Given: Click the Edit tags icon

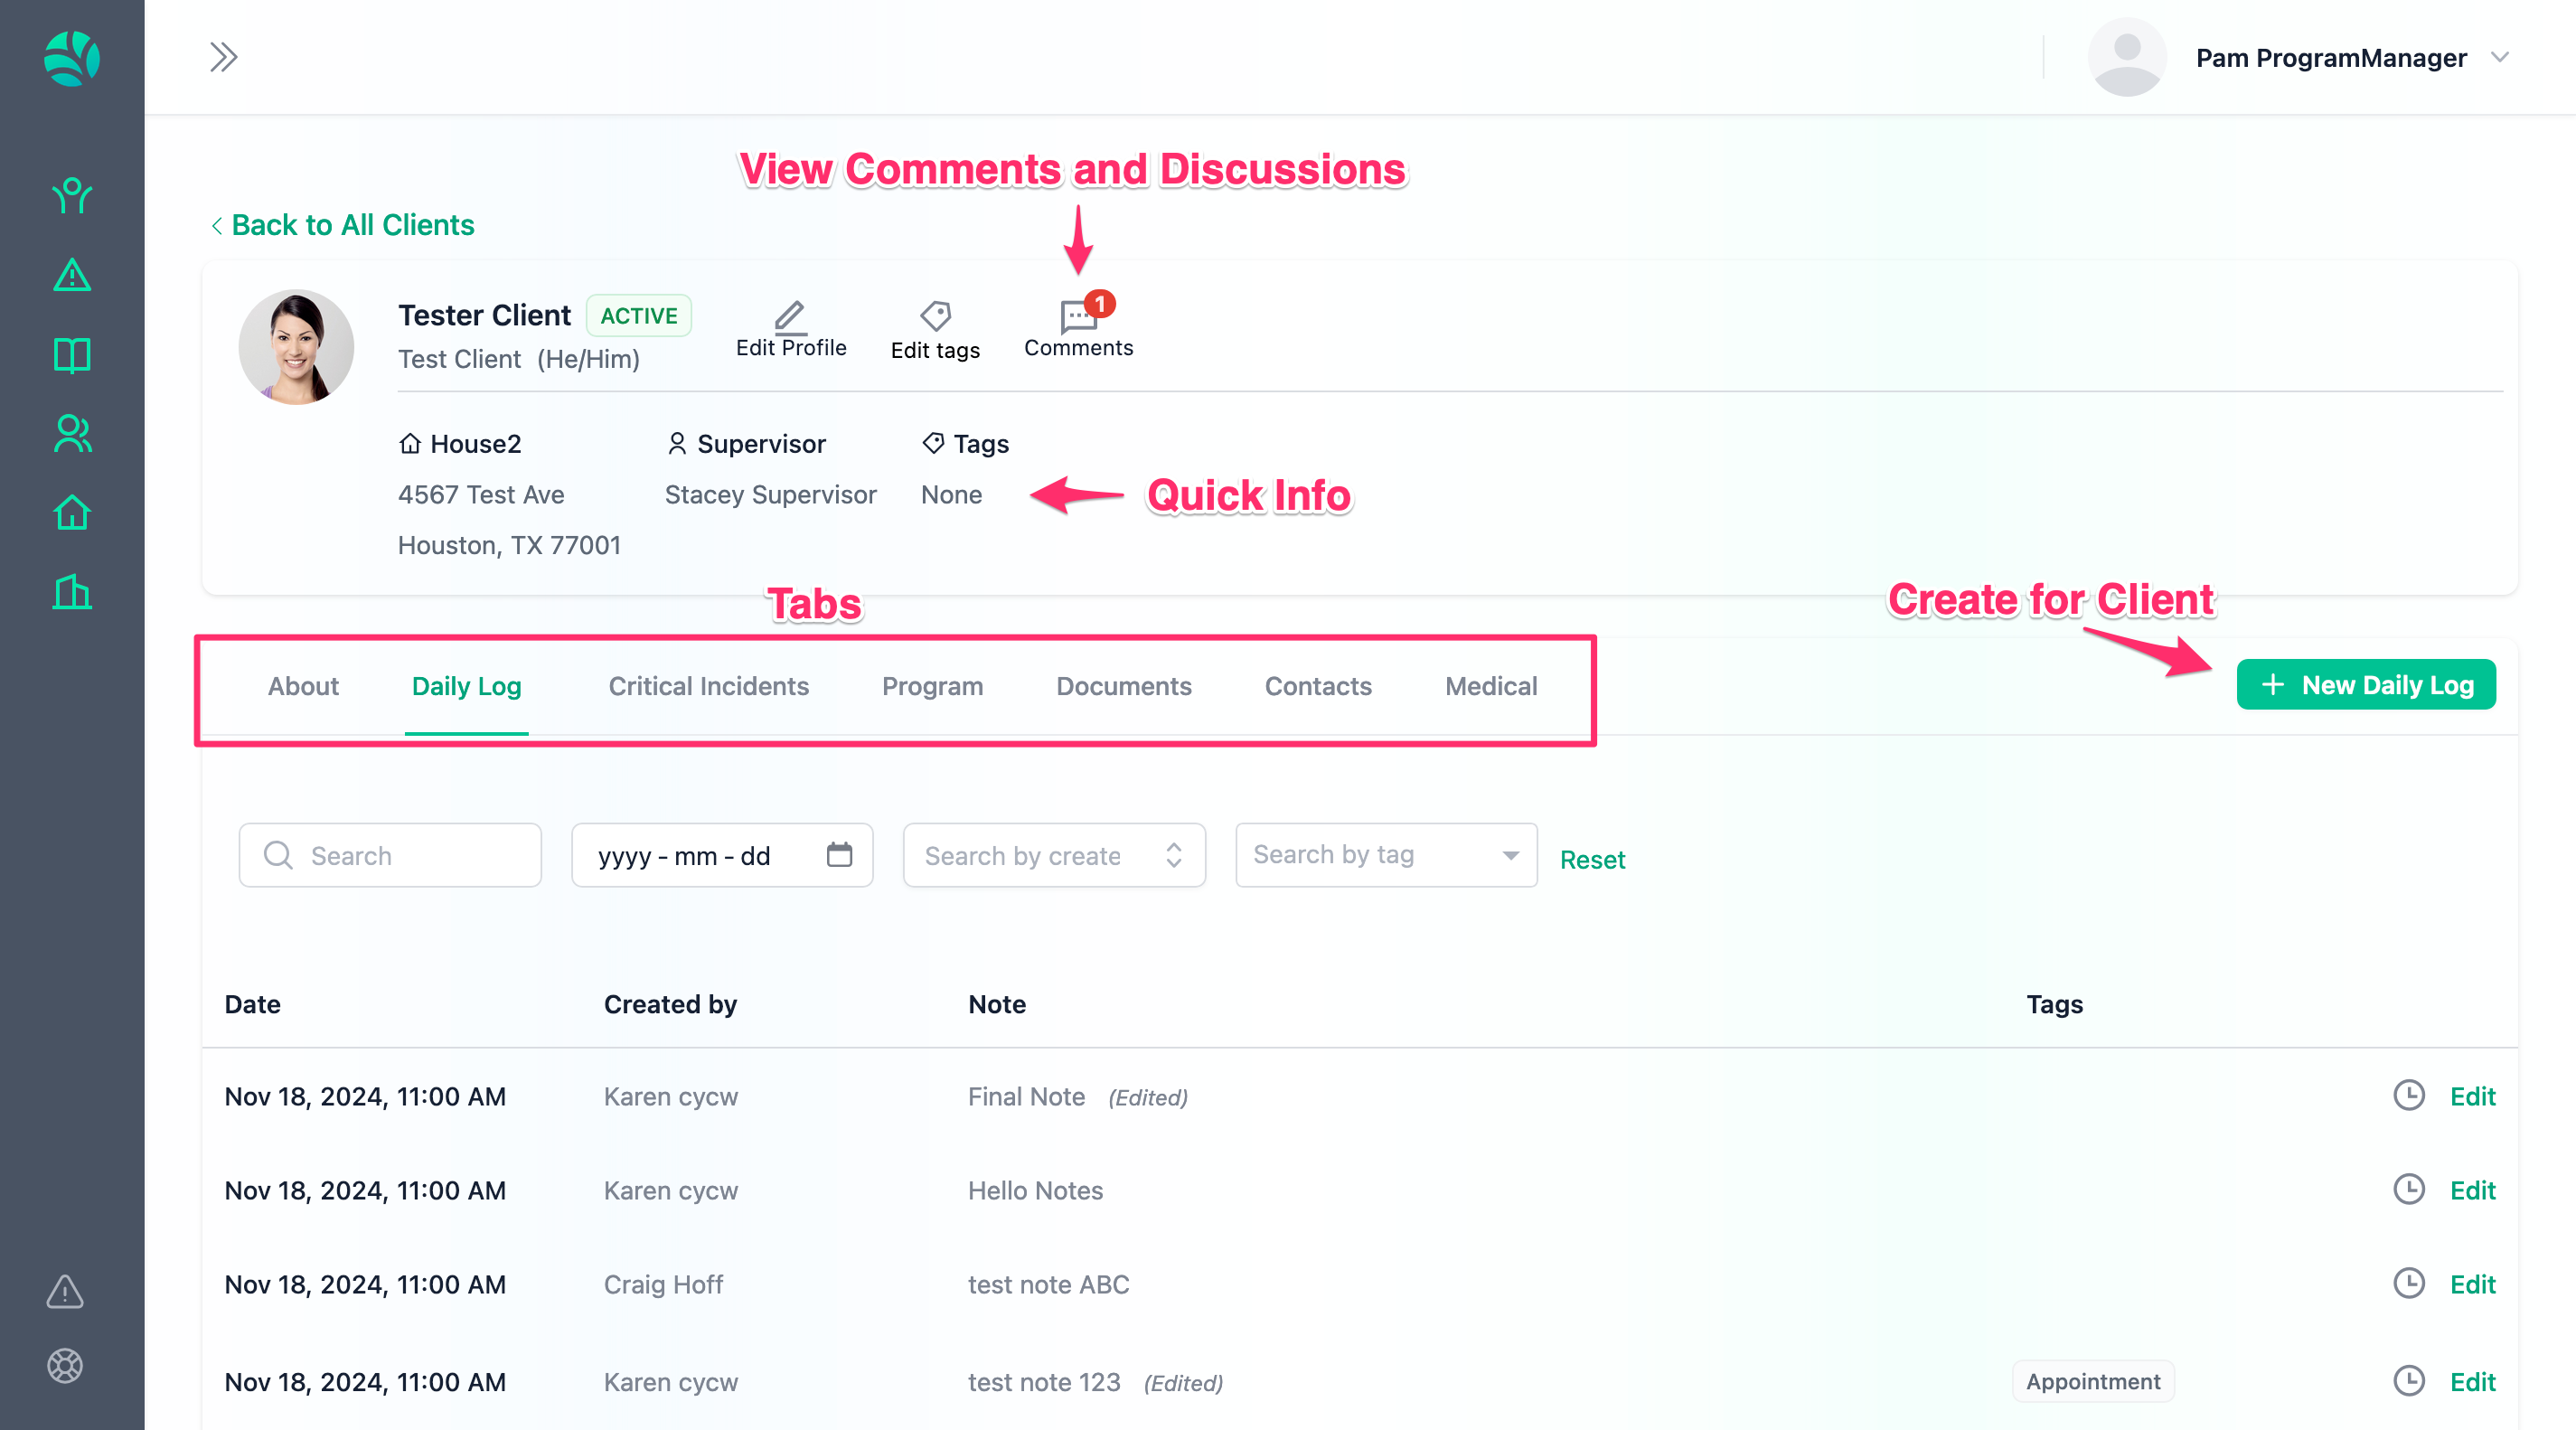Looking at the screenshot, I should coord(935,317).
